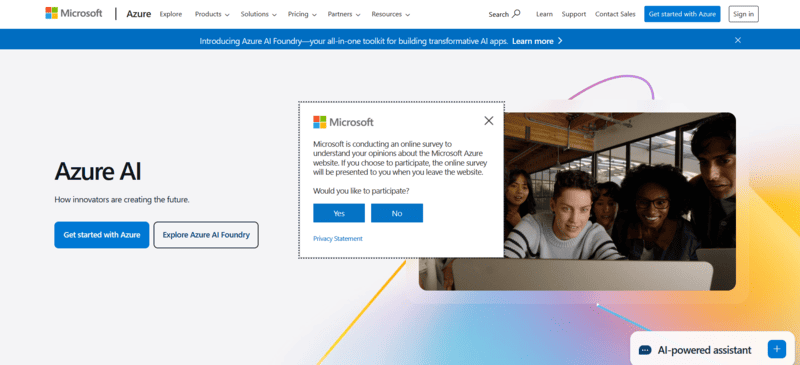Expand AI-powered assistant with plus icon

click(776, 349)
